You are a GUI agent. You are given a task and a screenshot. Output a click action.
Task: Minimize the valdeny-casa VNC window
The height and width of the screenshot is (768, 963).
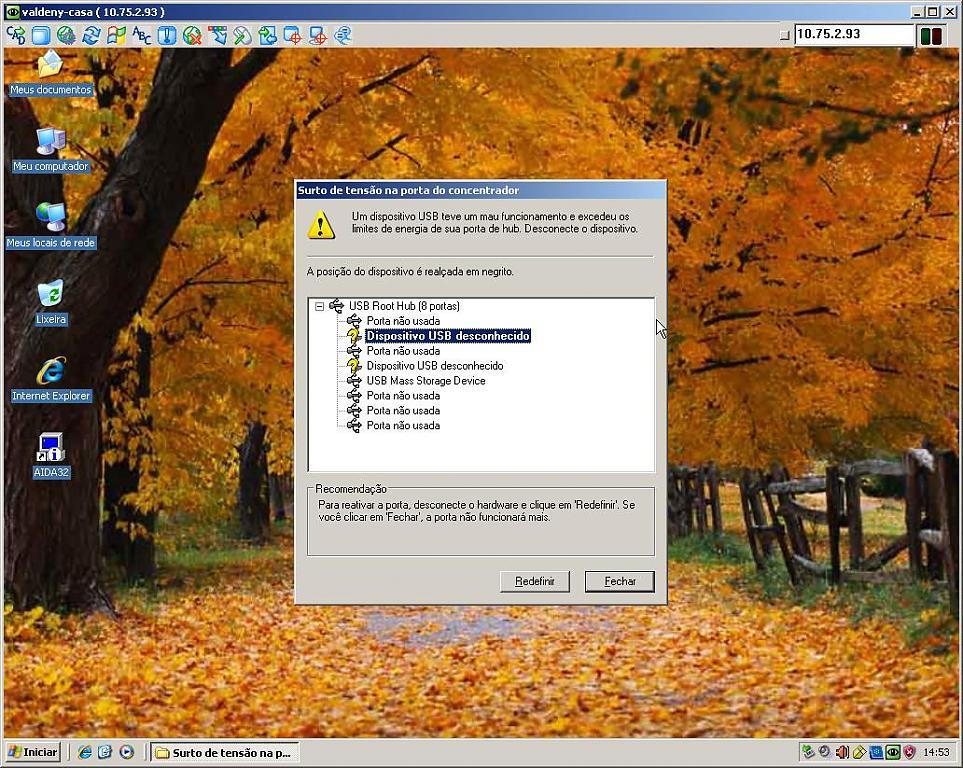tap(918, 12)
